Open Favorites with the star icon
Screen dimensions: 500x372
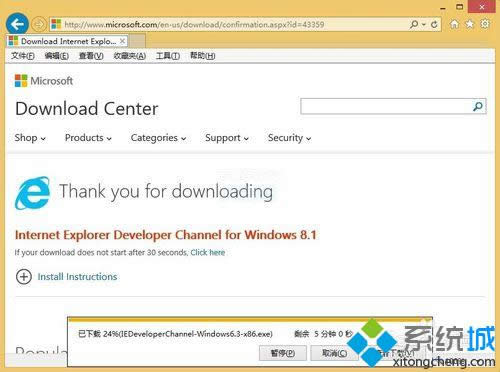pos(469,24)
